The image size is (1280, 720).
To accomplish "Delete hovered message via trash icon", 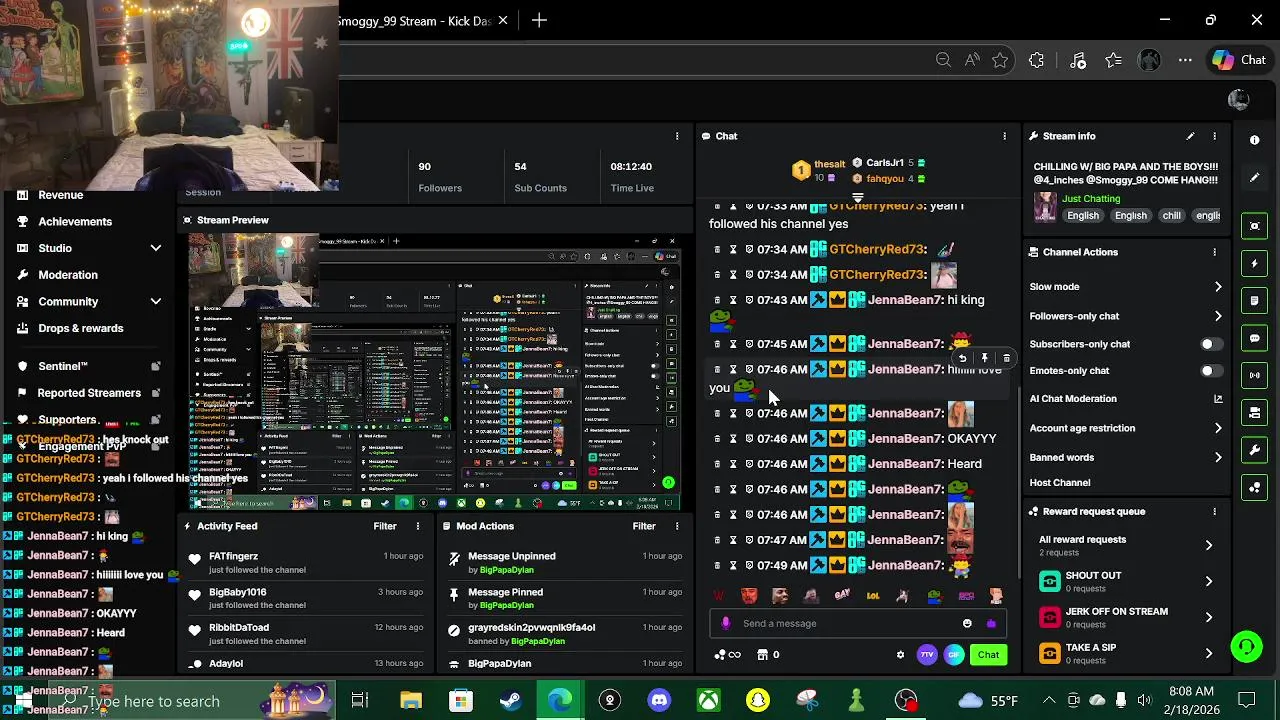I will click(1006, 358).
